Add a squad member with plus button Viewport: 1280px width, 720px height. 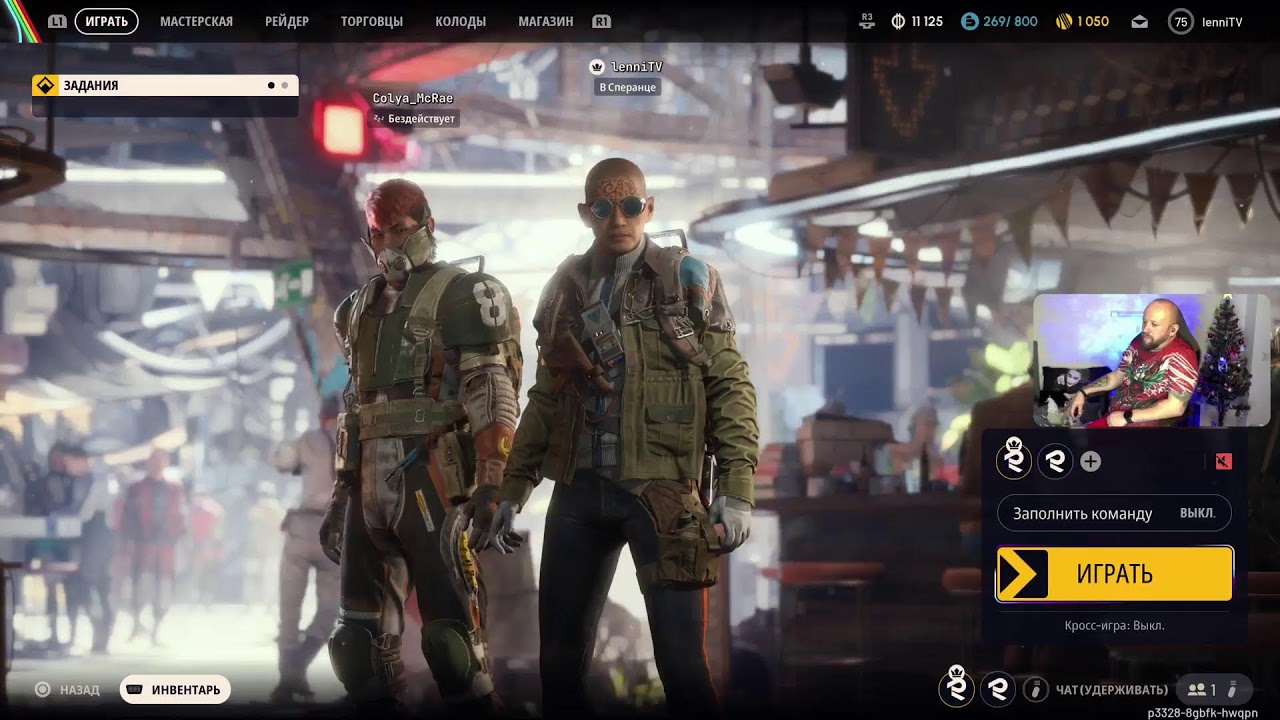point(1091,462)
